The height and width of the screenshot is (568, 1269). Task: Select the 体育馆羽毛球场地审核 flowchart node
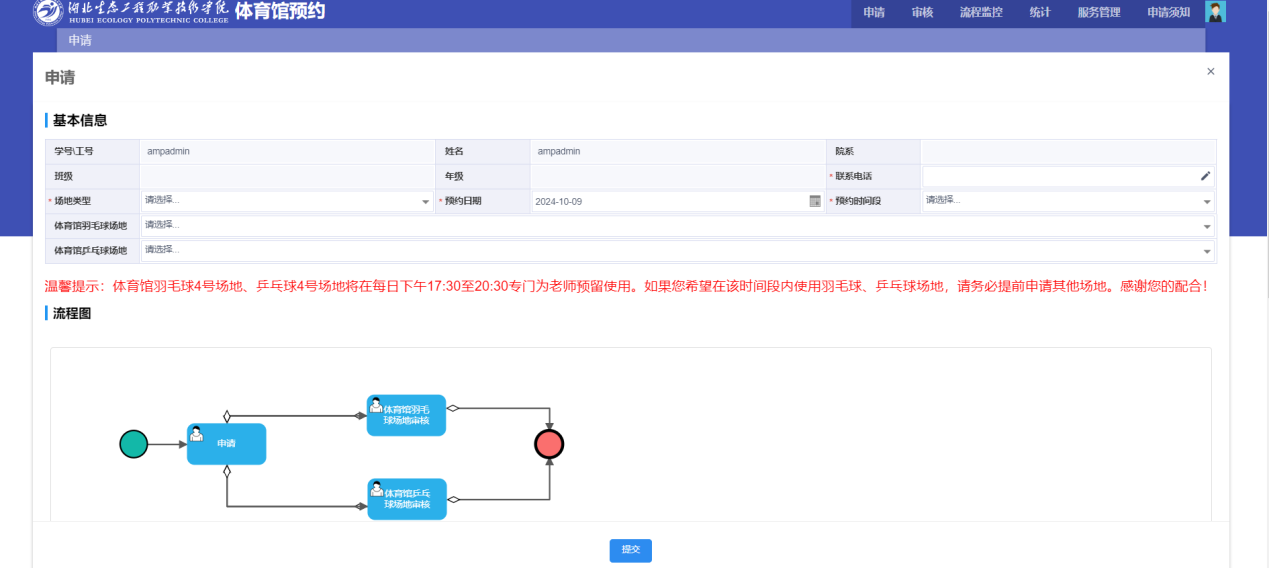(x=406, y=415)
